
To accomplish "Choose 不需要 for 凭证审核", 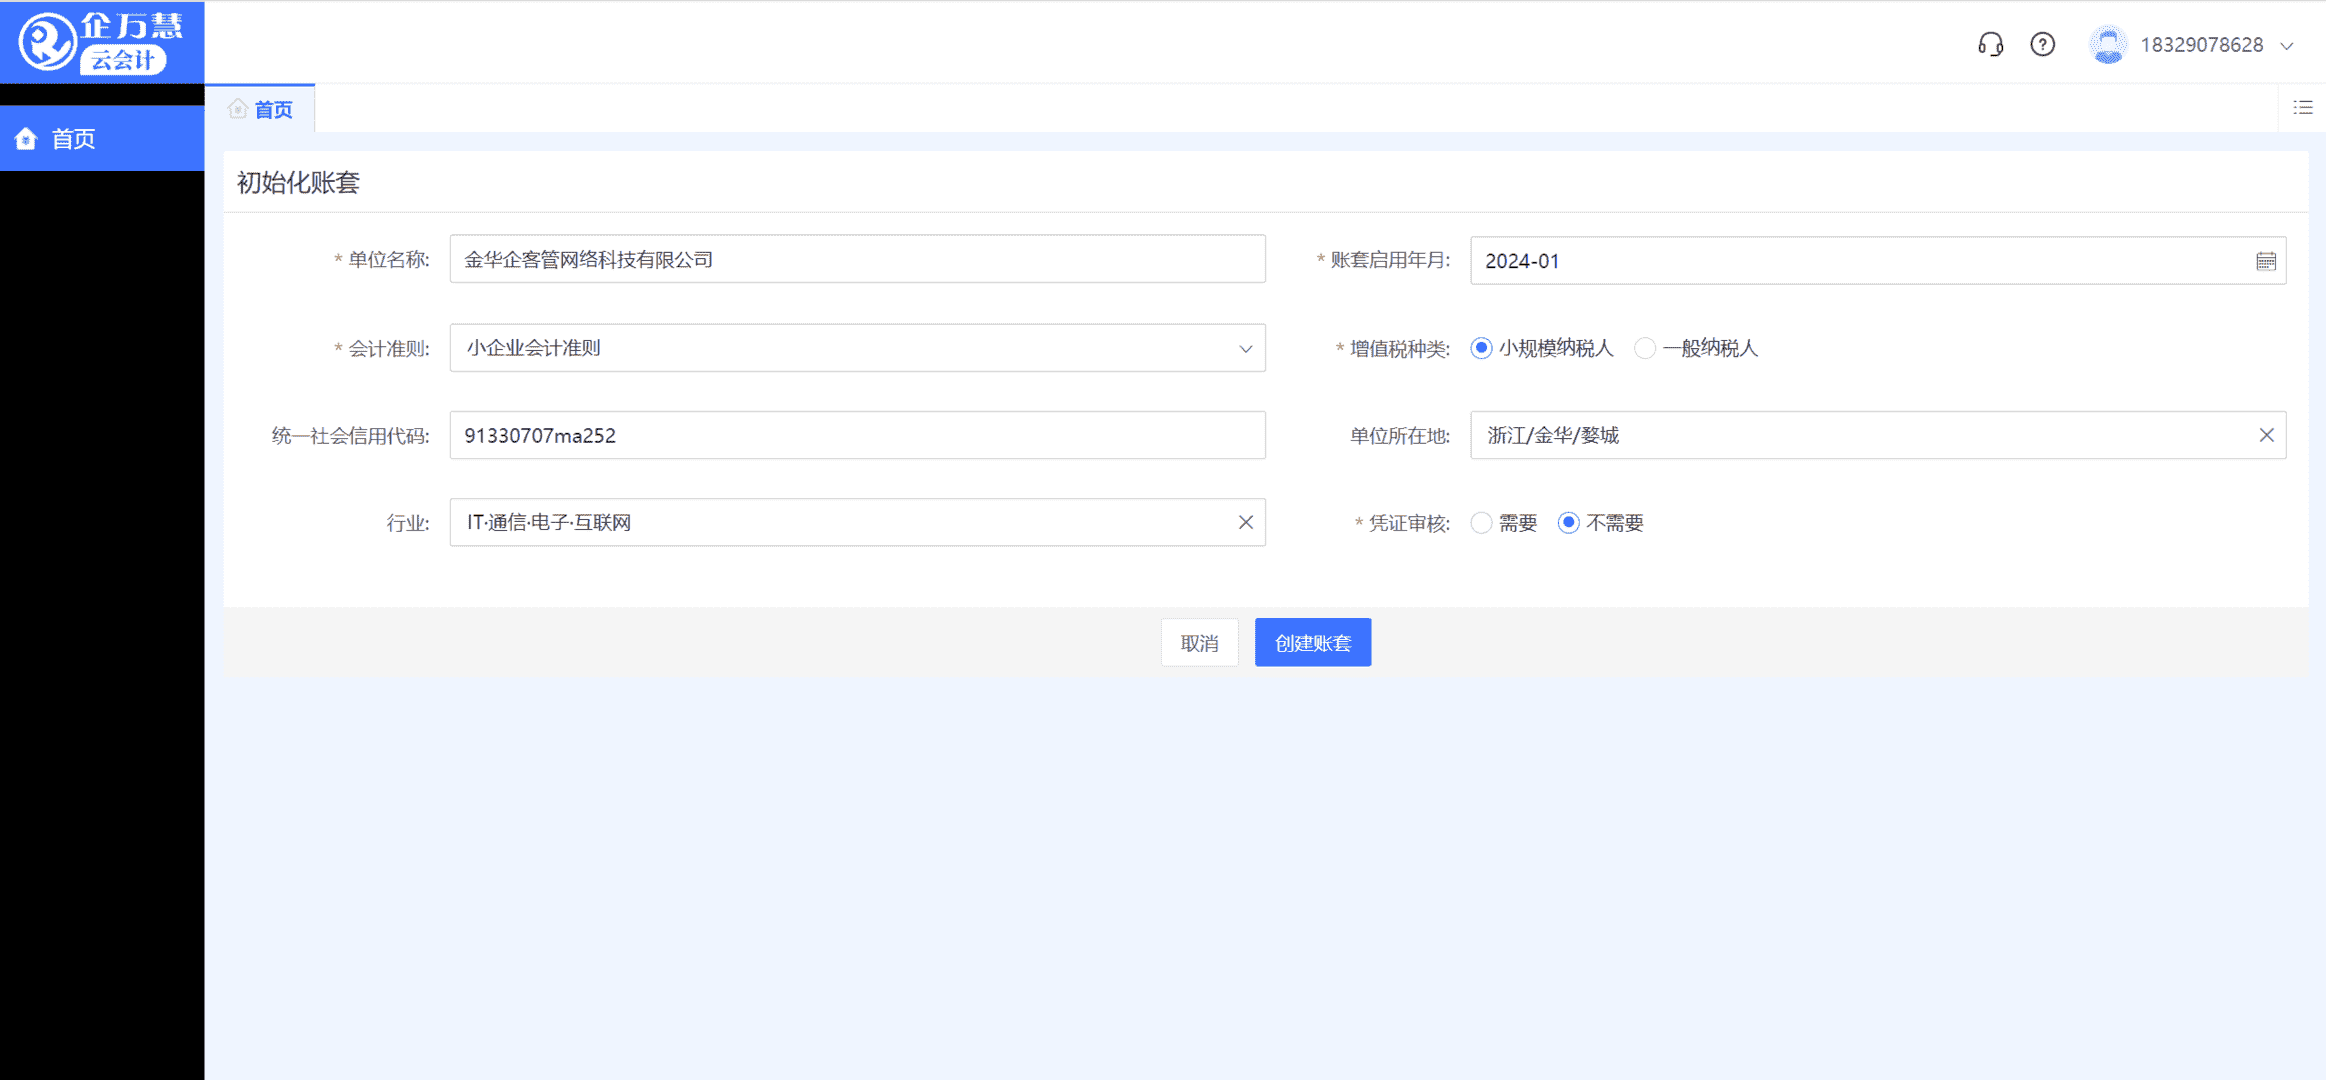I will pos(1569,523).
